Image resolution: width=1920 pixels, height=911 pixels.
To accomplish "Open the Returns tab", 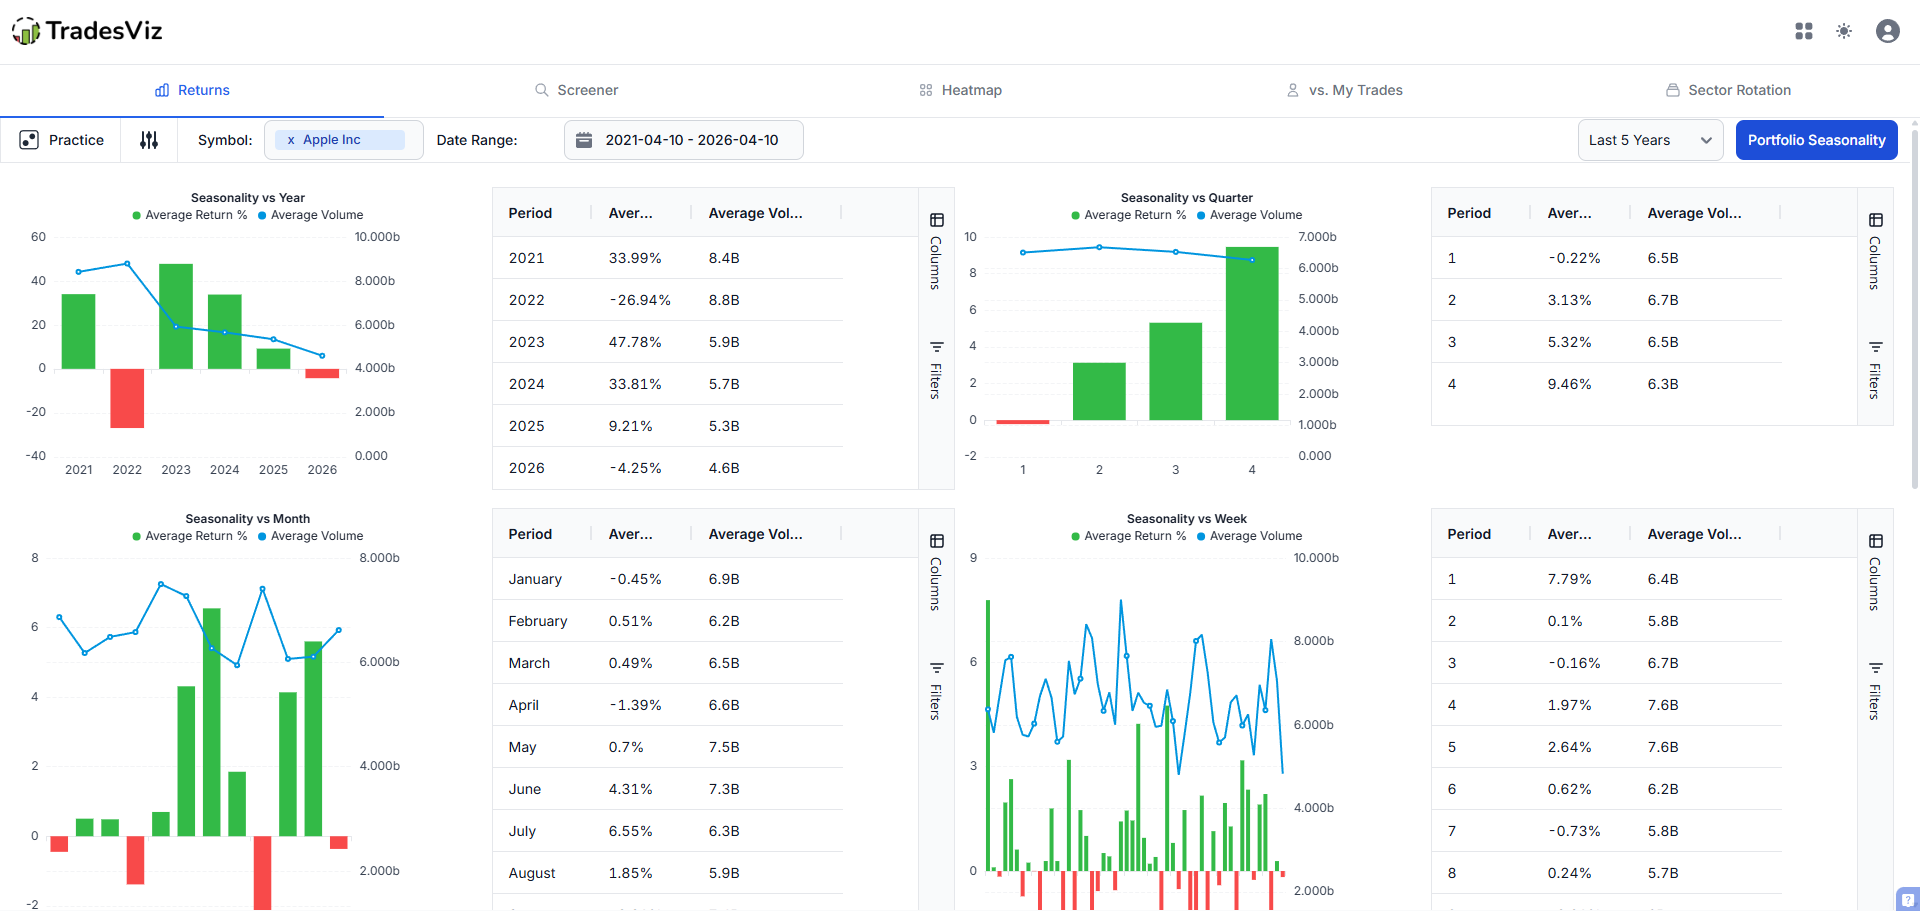I will pyautogui.click(x=192, y=90).
